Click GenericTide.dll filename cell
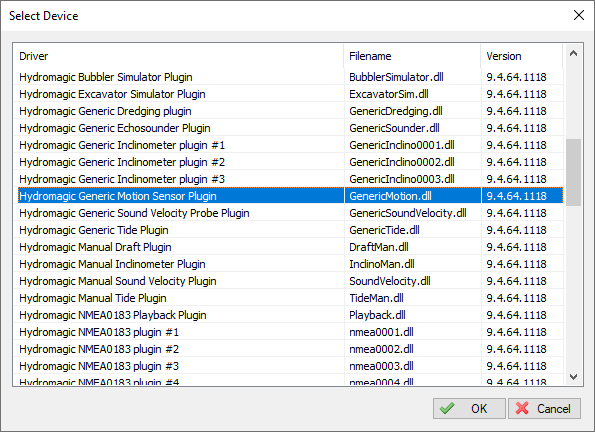This screenshot has height=432, width=595. tap(412, 230)
